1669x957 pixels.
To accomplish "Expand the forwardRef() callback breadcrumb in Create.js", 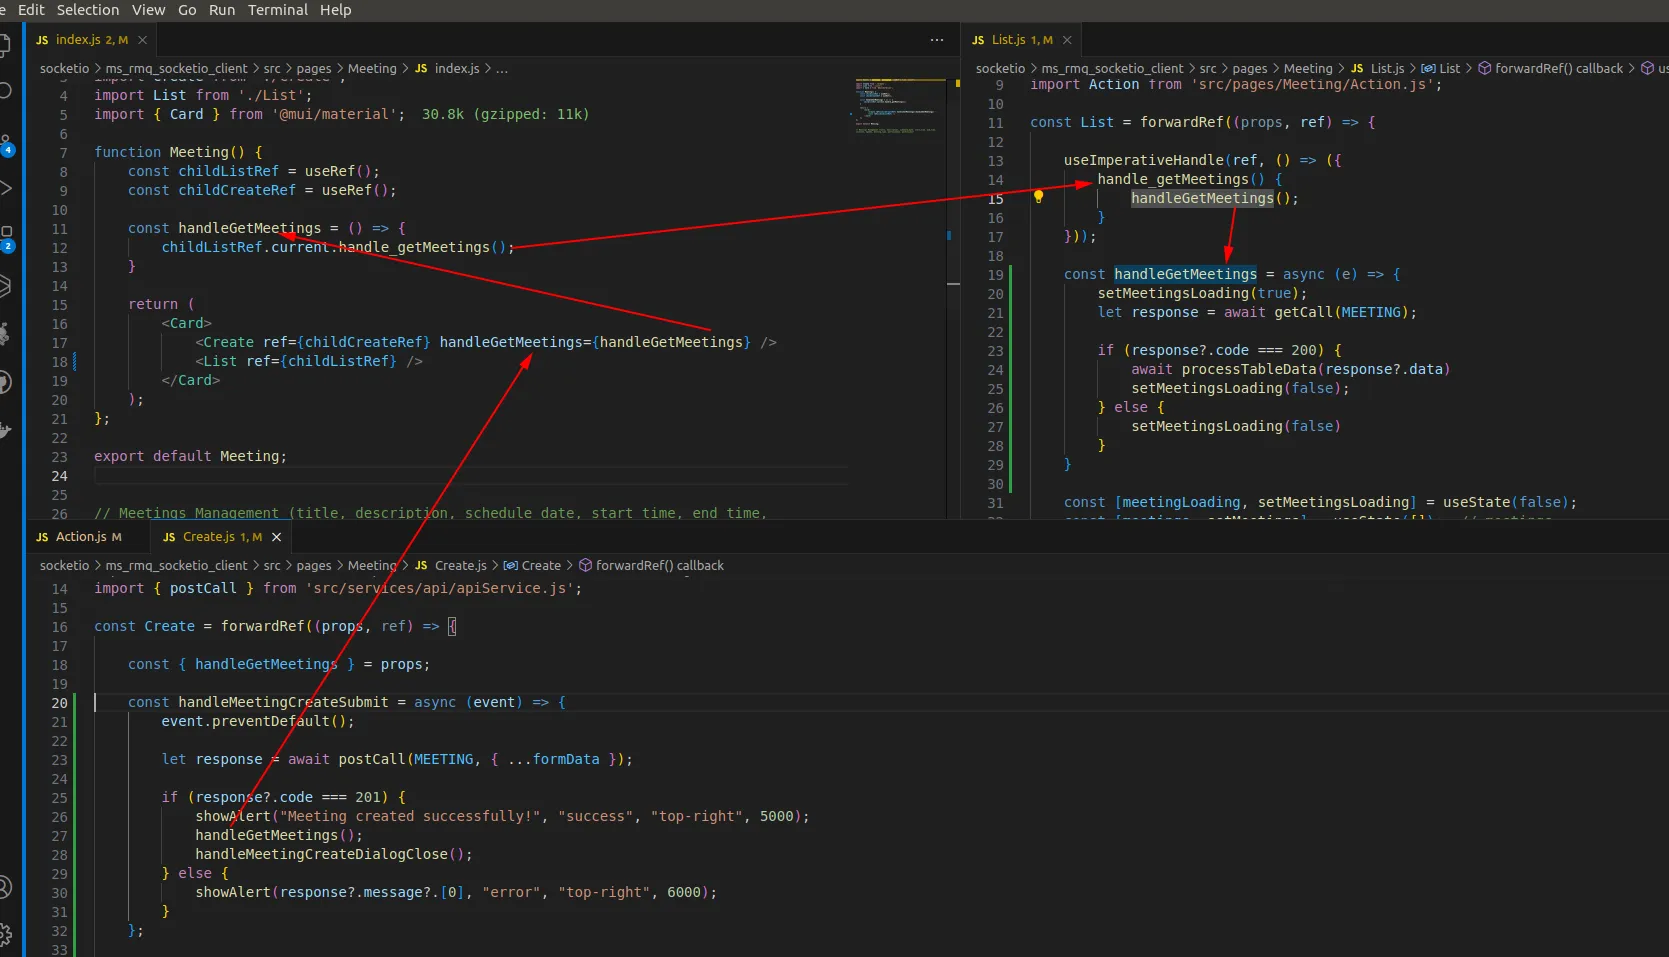I will click(x=659, y=566).
